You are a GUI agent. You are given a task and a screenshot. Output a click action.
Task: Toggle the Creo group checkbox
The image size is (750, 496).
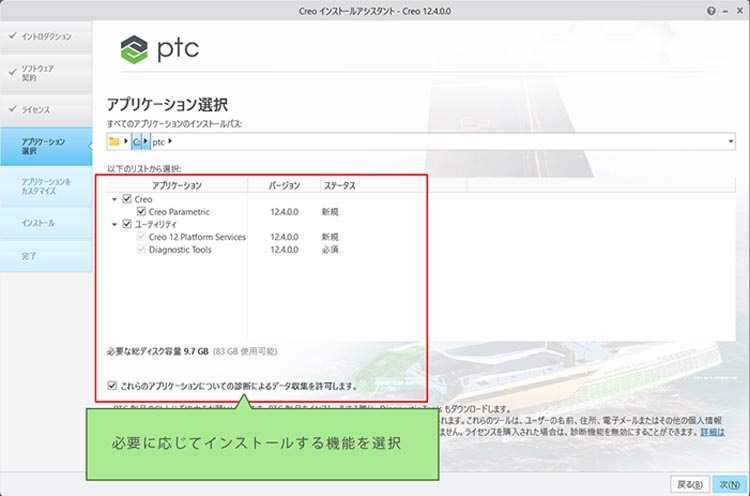coord(127,198)
